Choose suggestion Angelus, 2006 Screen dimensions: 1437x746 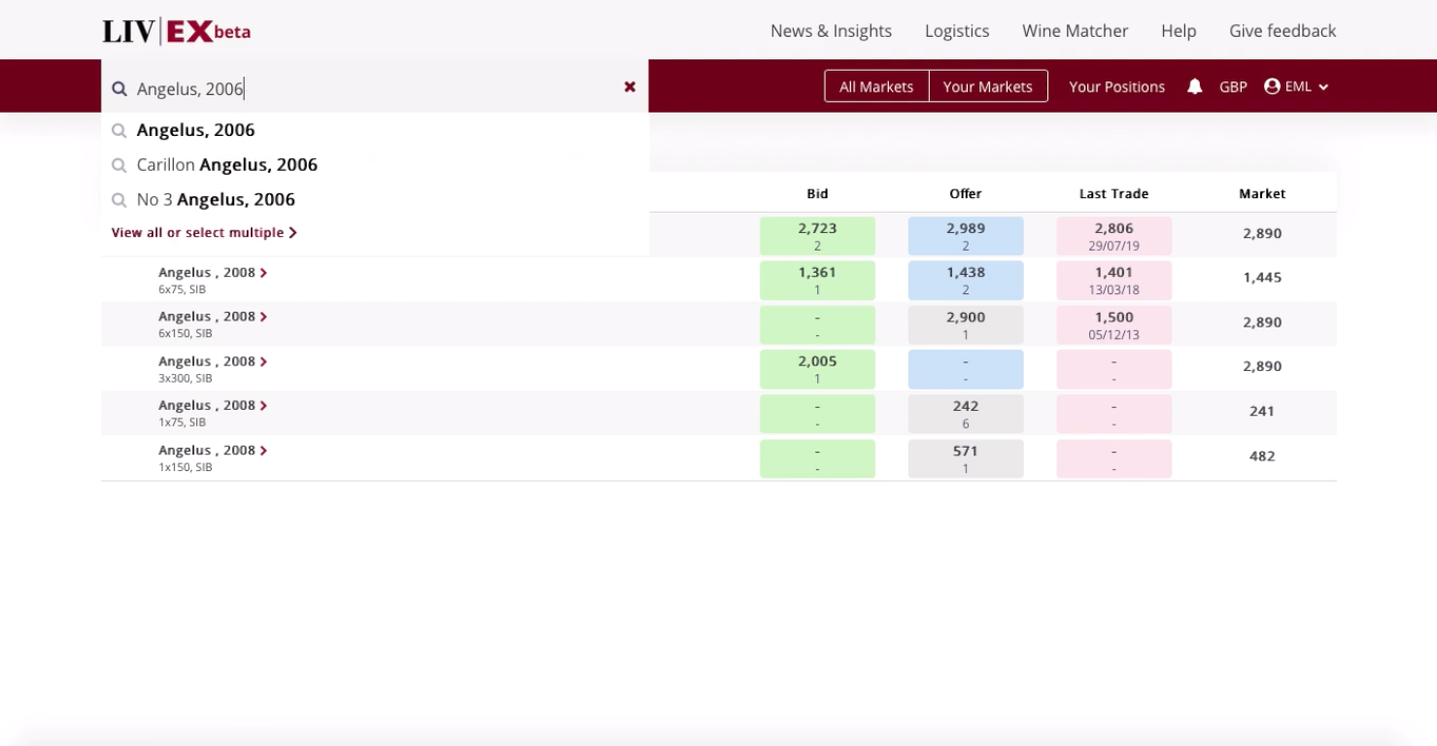[196, 130]
